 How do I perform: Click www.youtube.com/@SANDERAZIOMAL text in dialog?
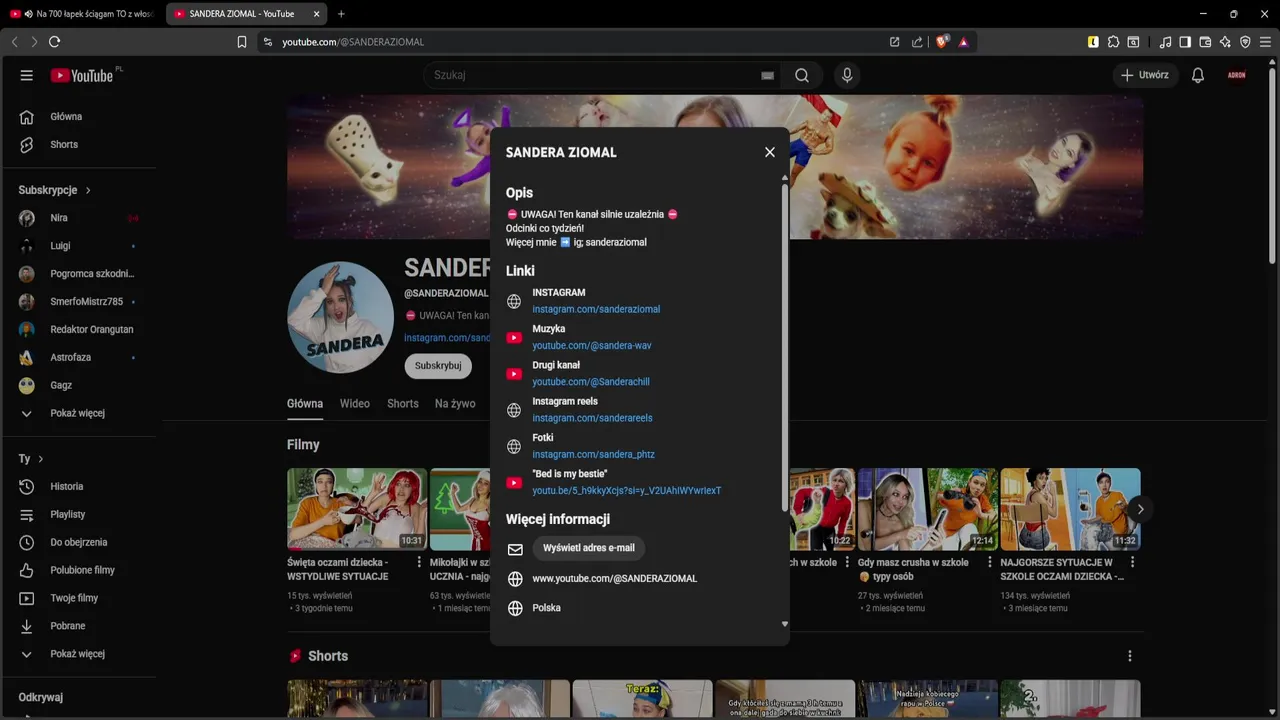tap(615, 579)
